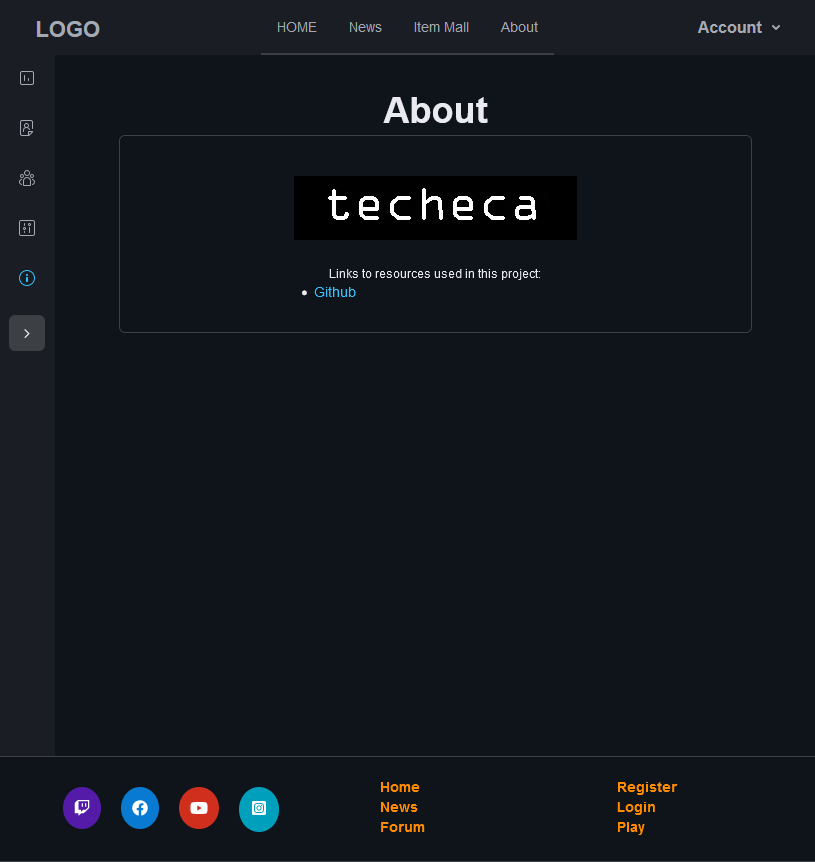Open the YouTube icon in footer

pos(198,808)
